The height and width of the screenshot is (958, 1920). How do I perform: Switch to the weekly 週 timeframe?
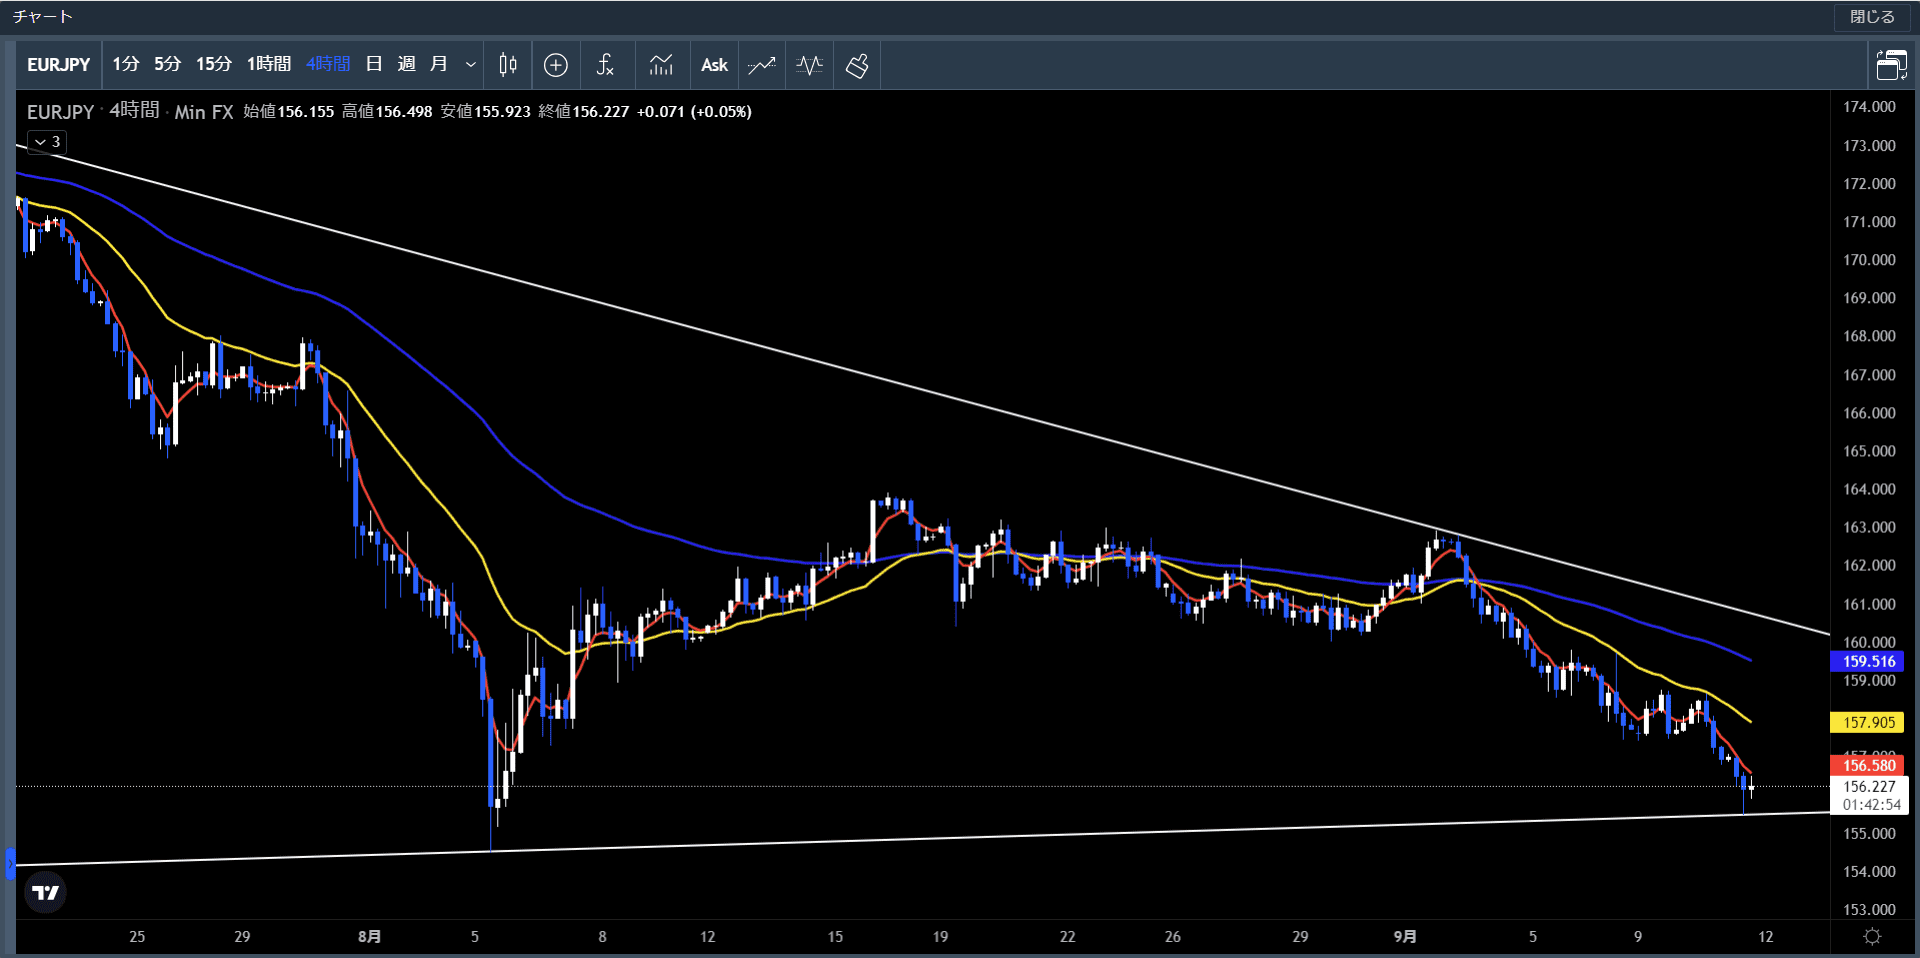click(406, 65)
